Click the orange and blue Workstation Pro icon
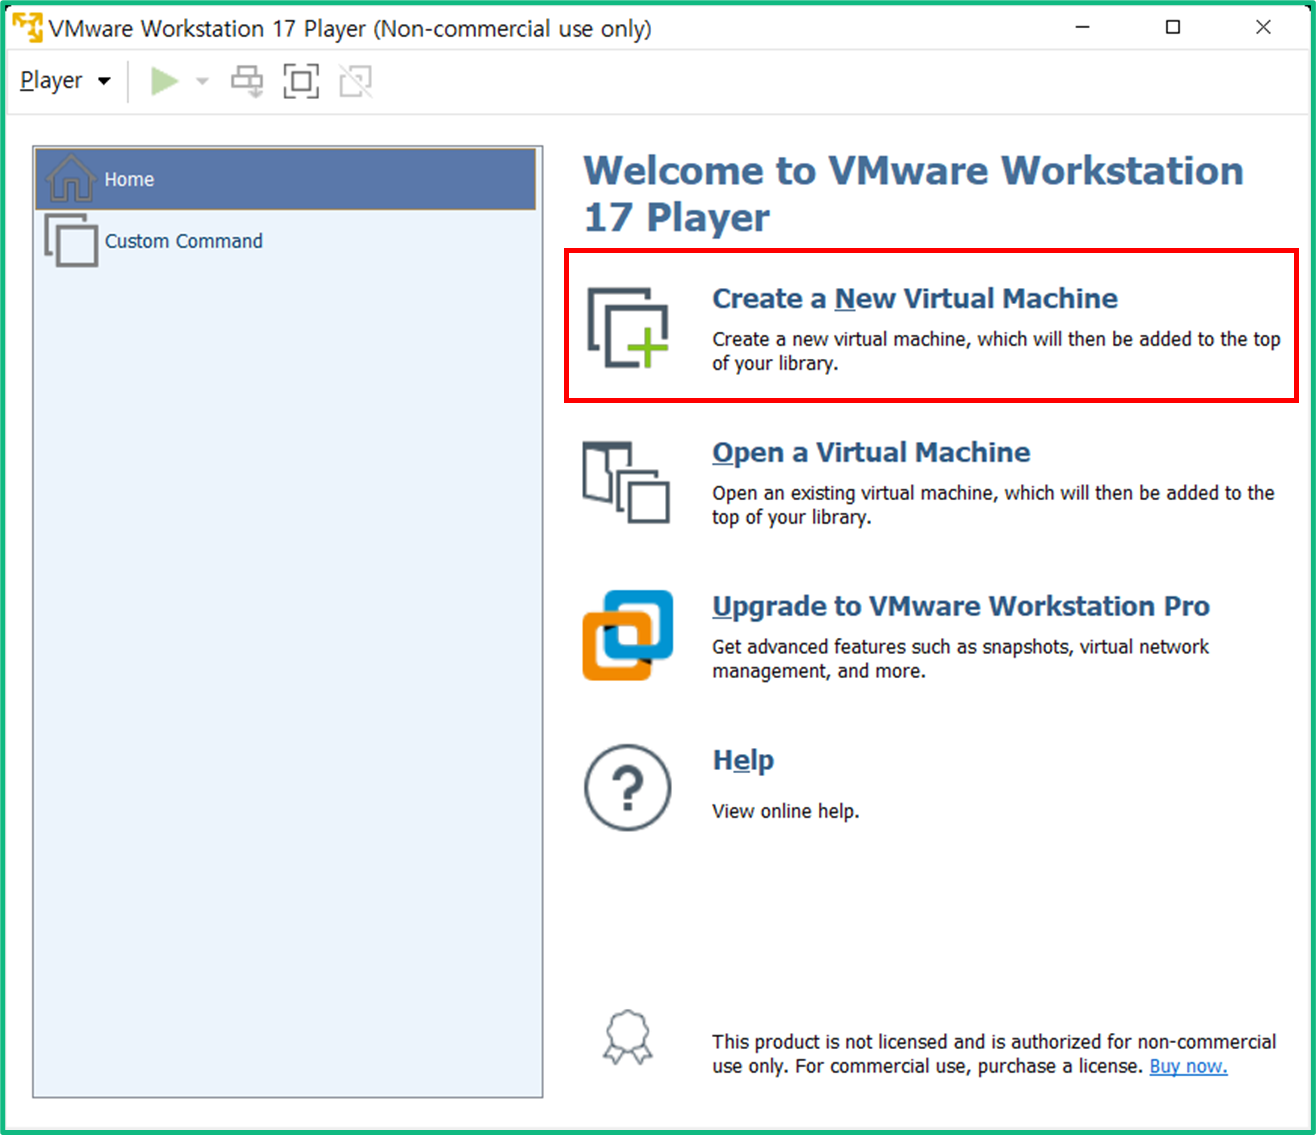The image size is (1316, 1135). (628, 636)
